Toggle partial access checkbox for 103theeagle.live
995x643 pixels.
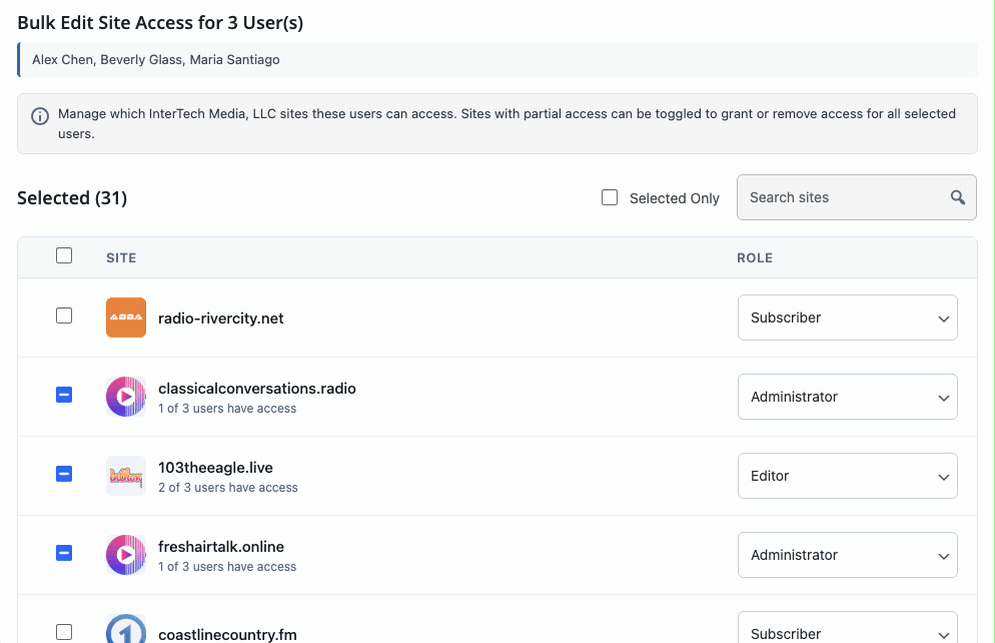tap(64, 474)
